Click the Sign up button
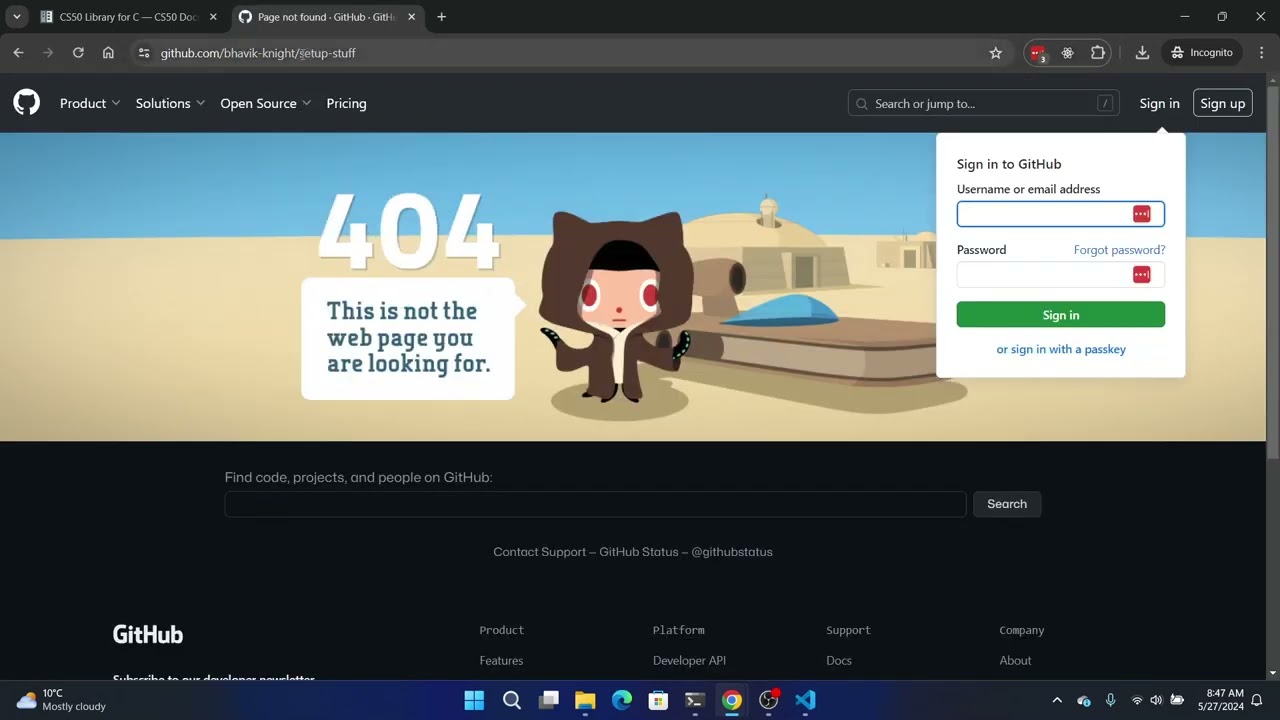The height and width of the screenshot is (720, 1280). tap(1222, 103)
